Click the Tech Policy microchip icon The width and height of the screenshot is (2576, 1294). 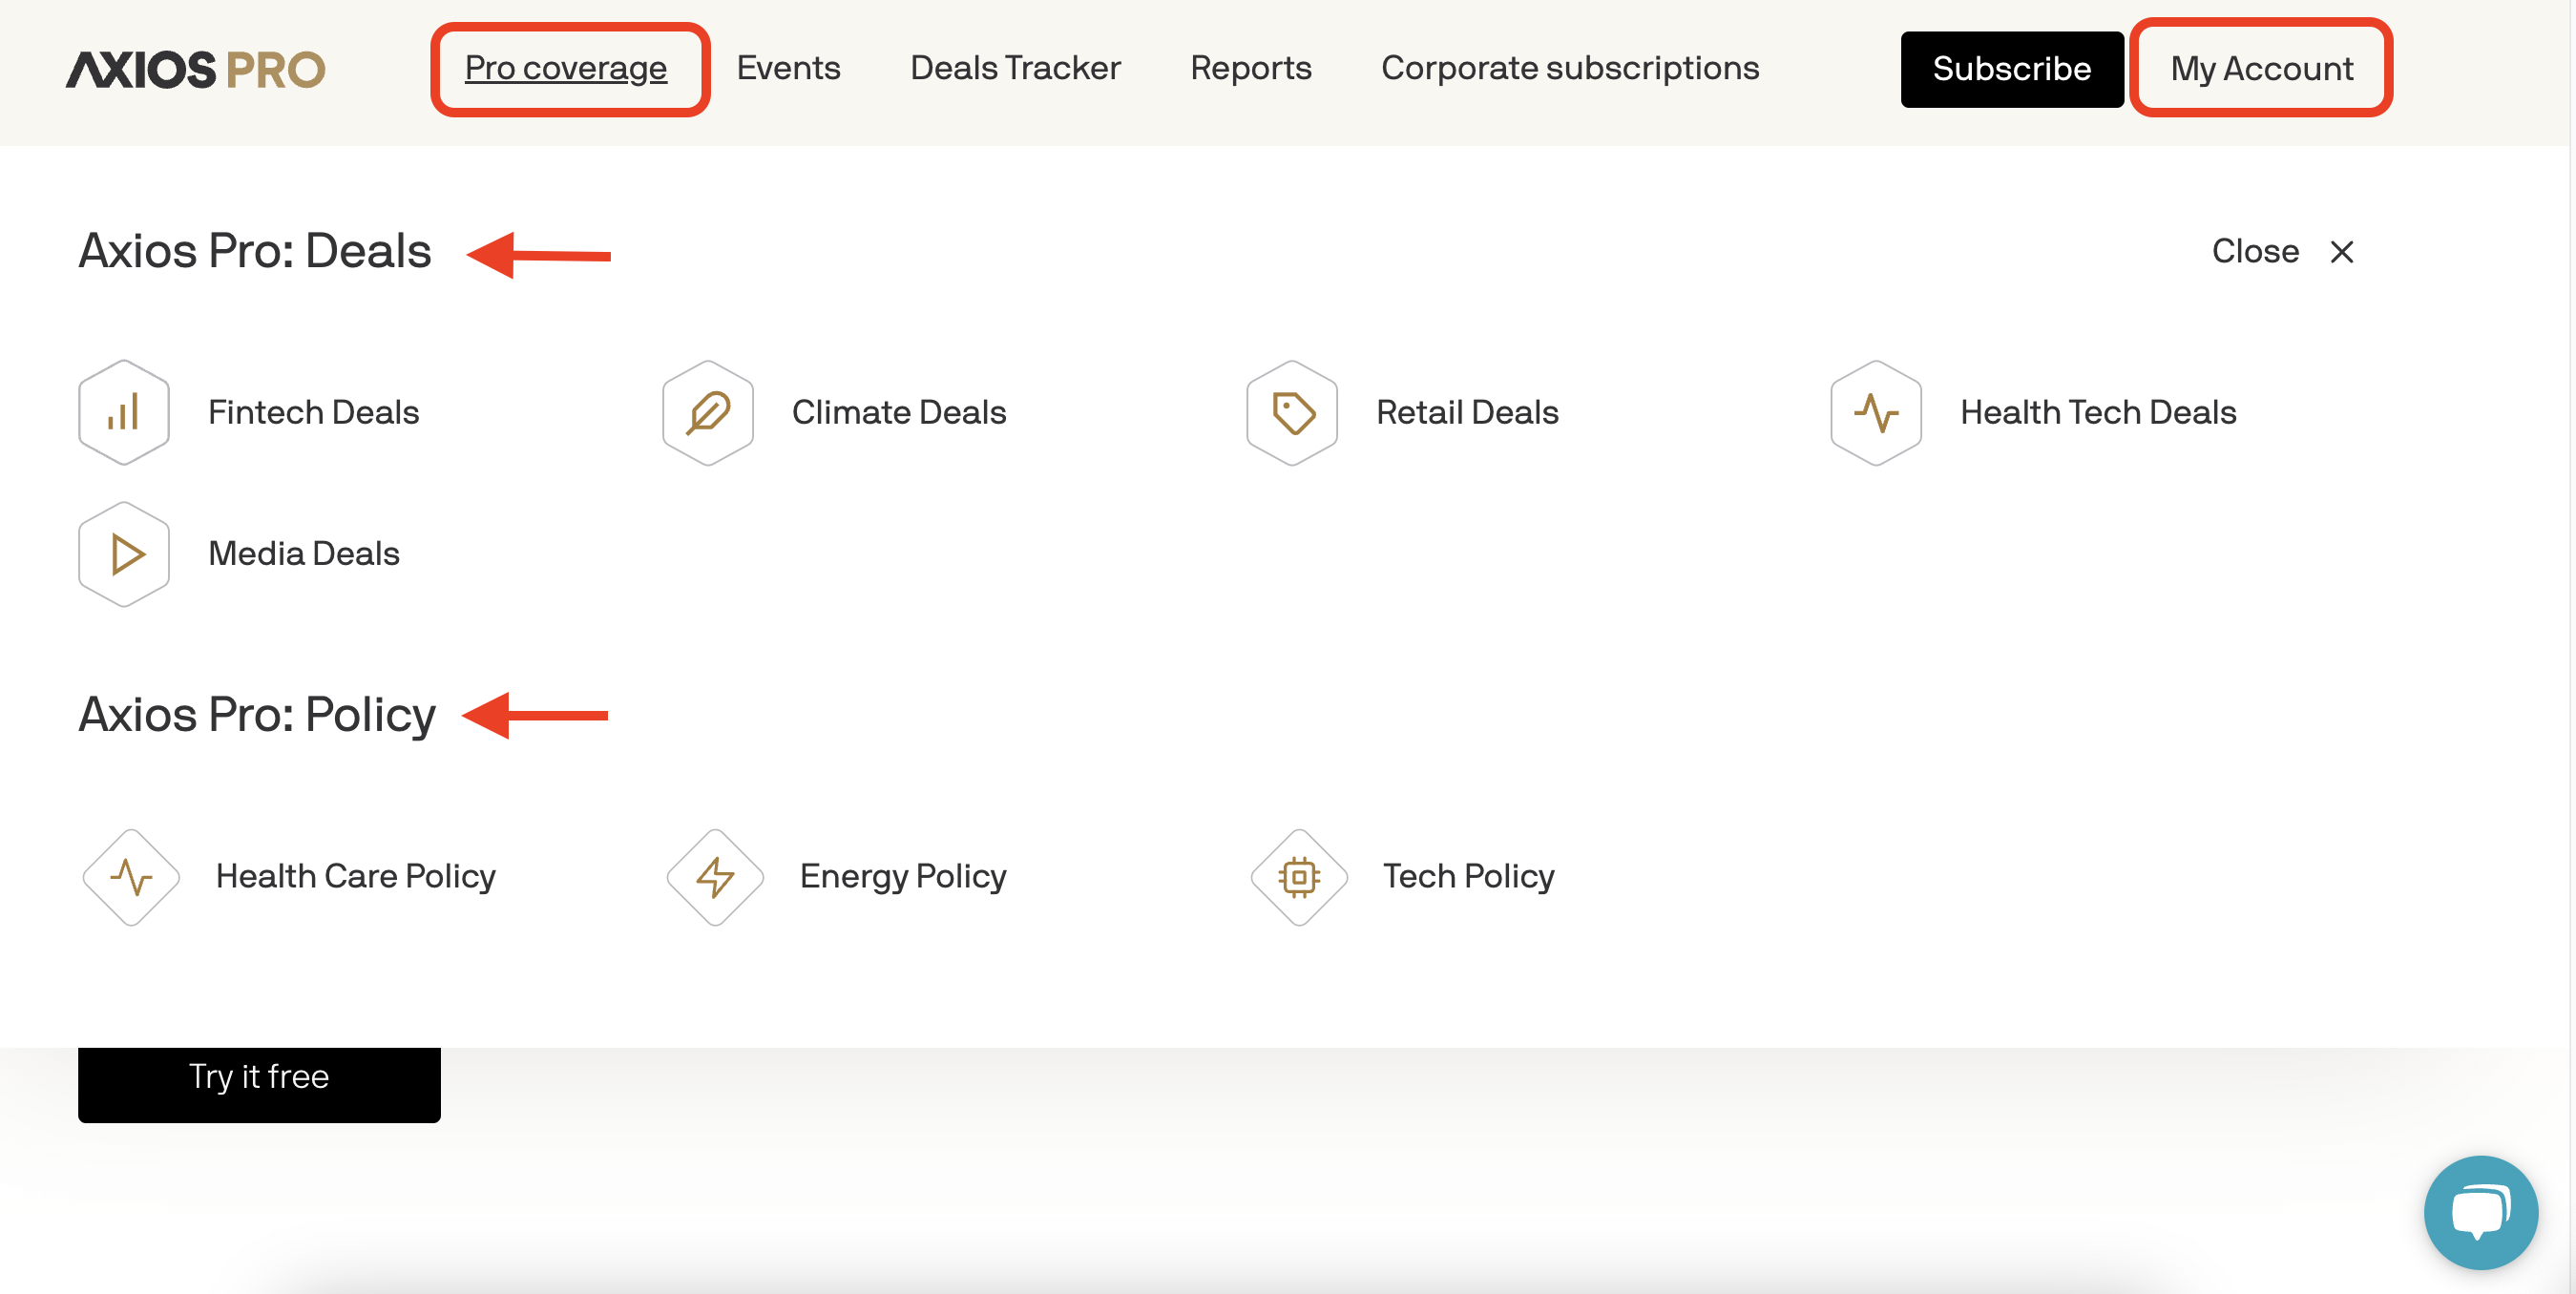click(1297, 876)
